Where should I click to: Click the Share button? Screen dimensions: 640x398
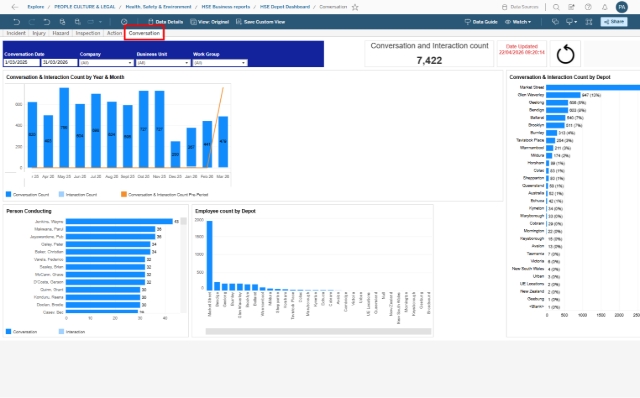pos(613,22)
